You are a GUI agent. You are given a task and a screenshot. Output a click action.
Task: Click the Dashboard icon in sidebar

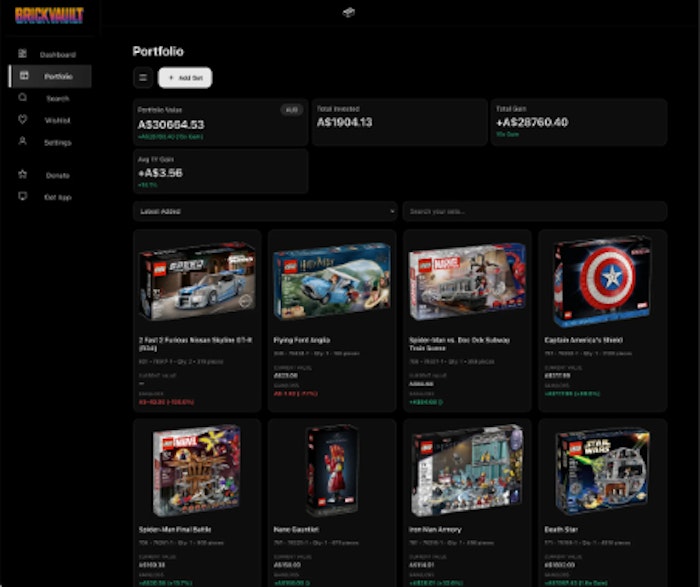coord(22,54)
